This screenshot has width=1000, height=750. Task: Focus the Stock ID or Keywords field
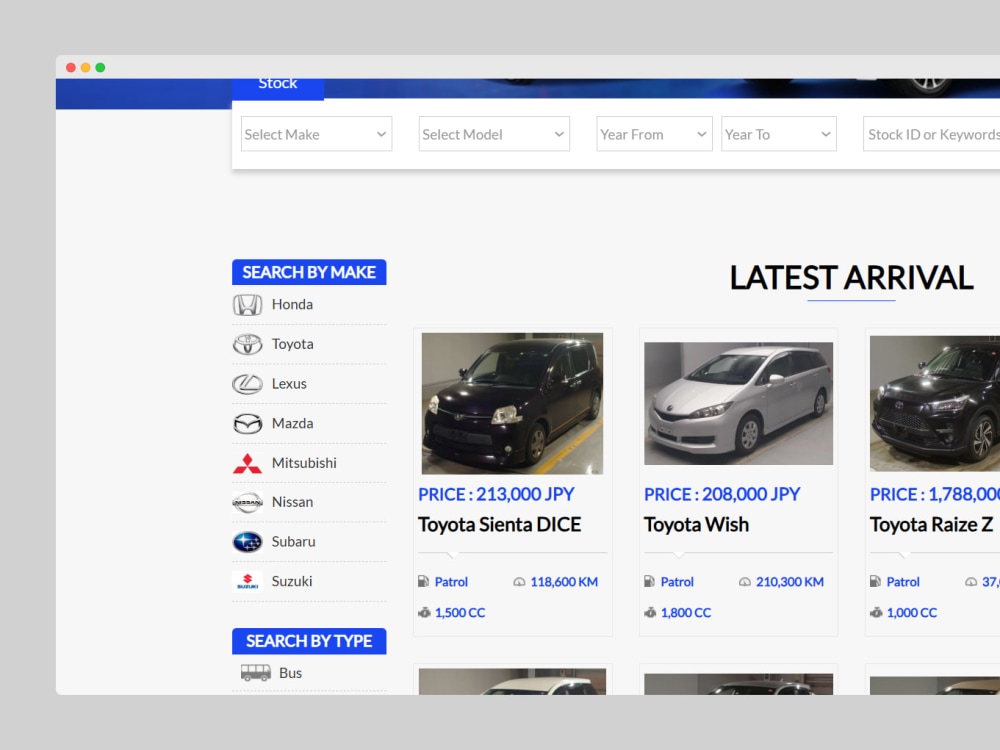pyautogui.click(x=931, y=134)
